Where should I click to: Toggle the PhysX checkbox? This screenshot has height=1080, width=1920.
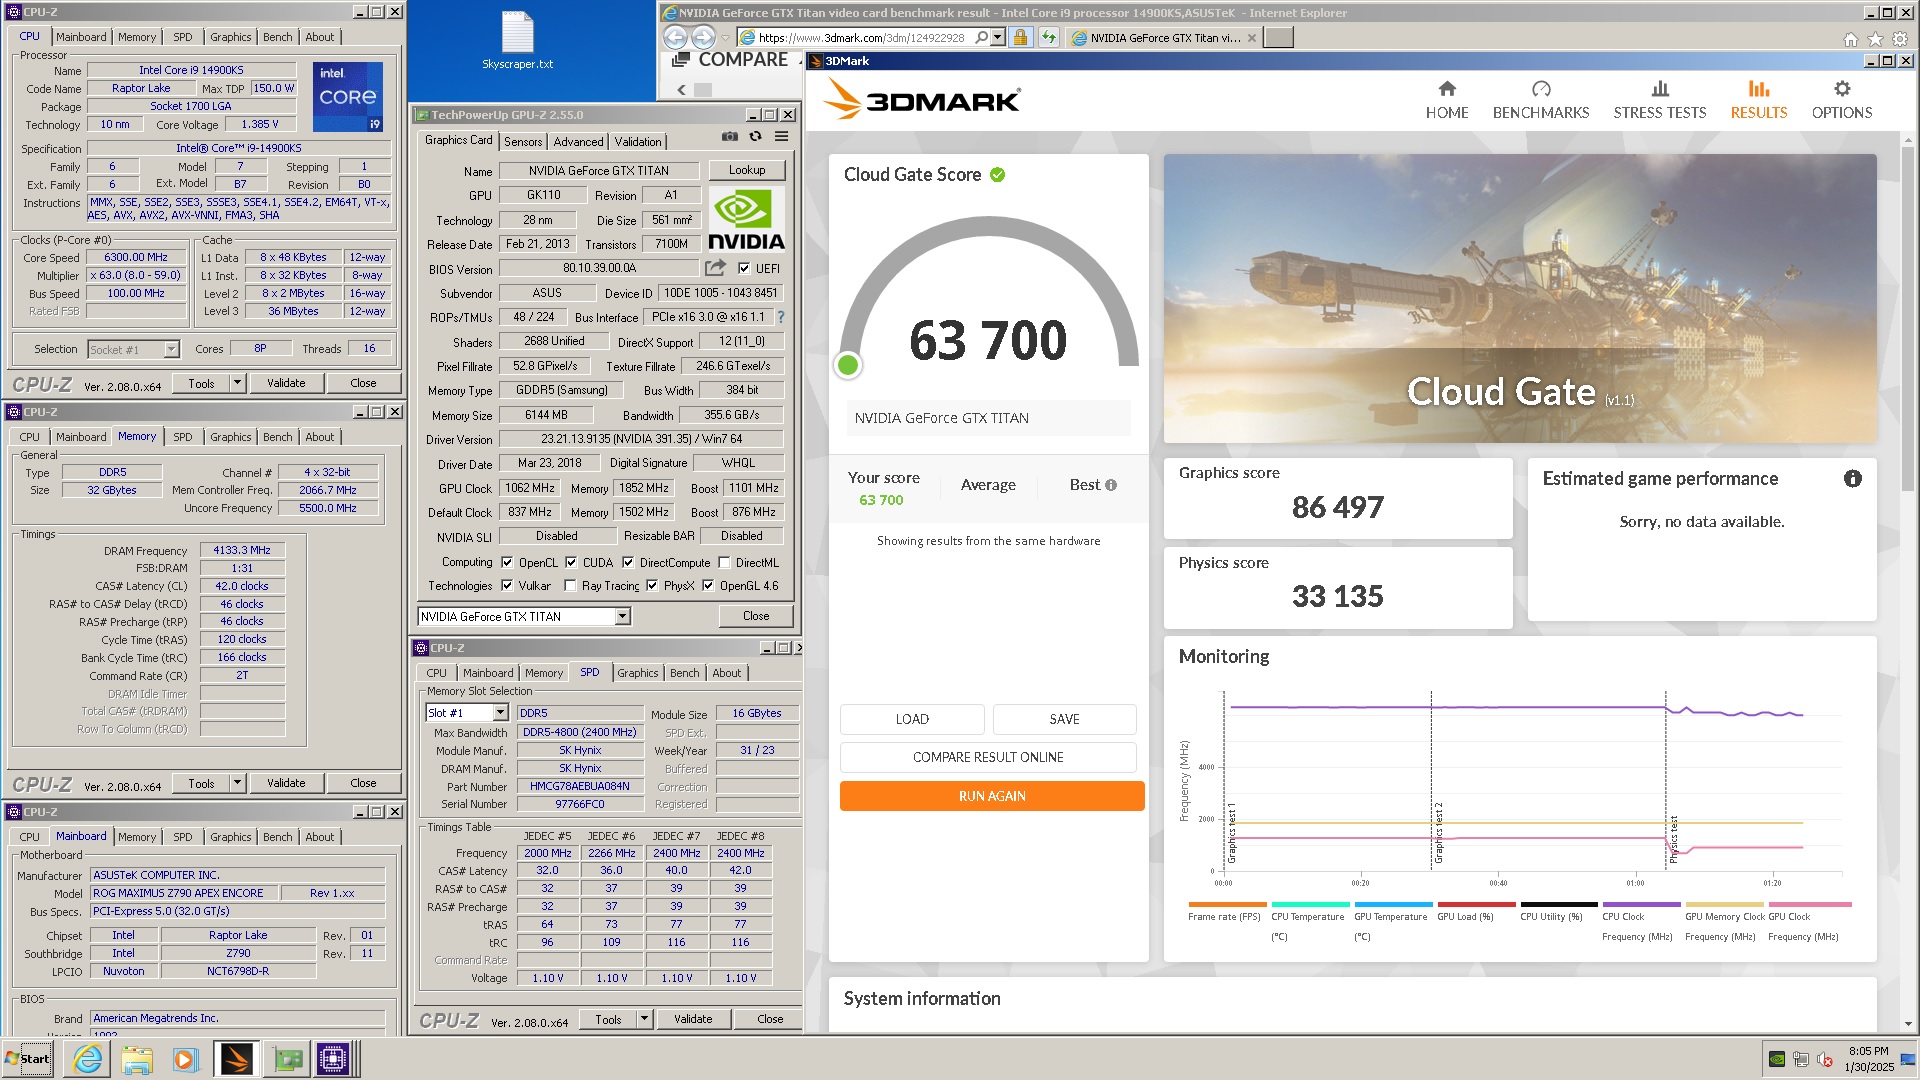(652, 586)
